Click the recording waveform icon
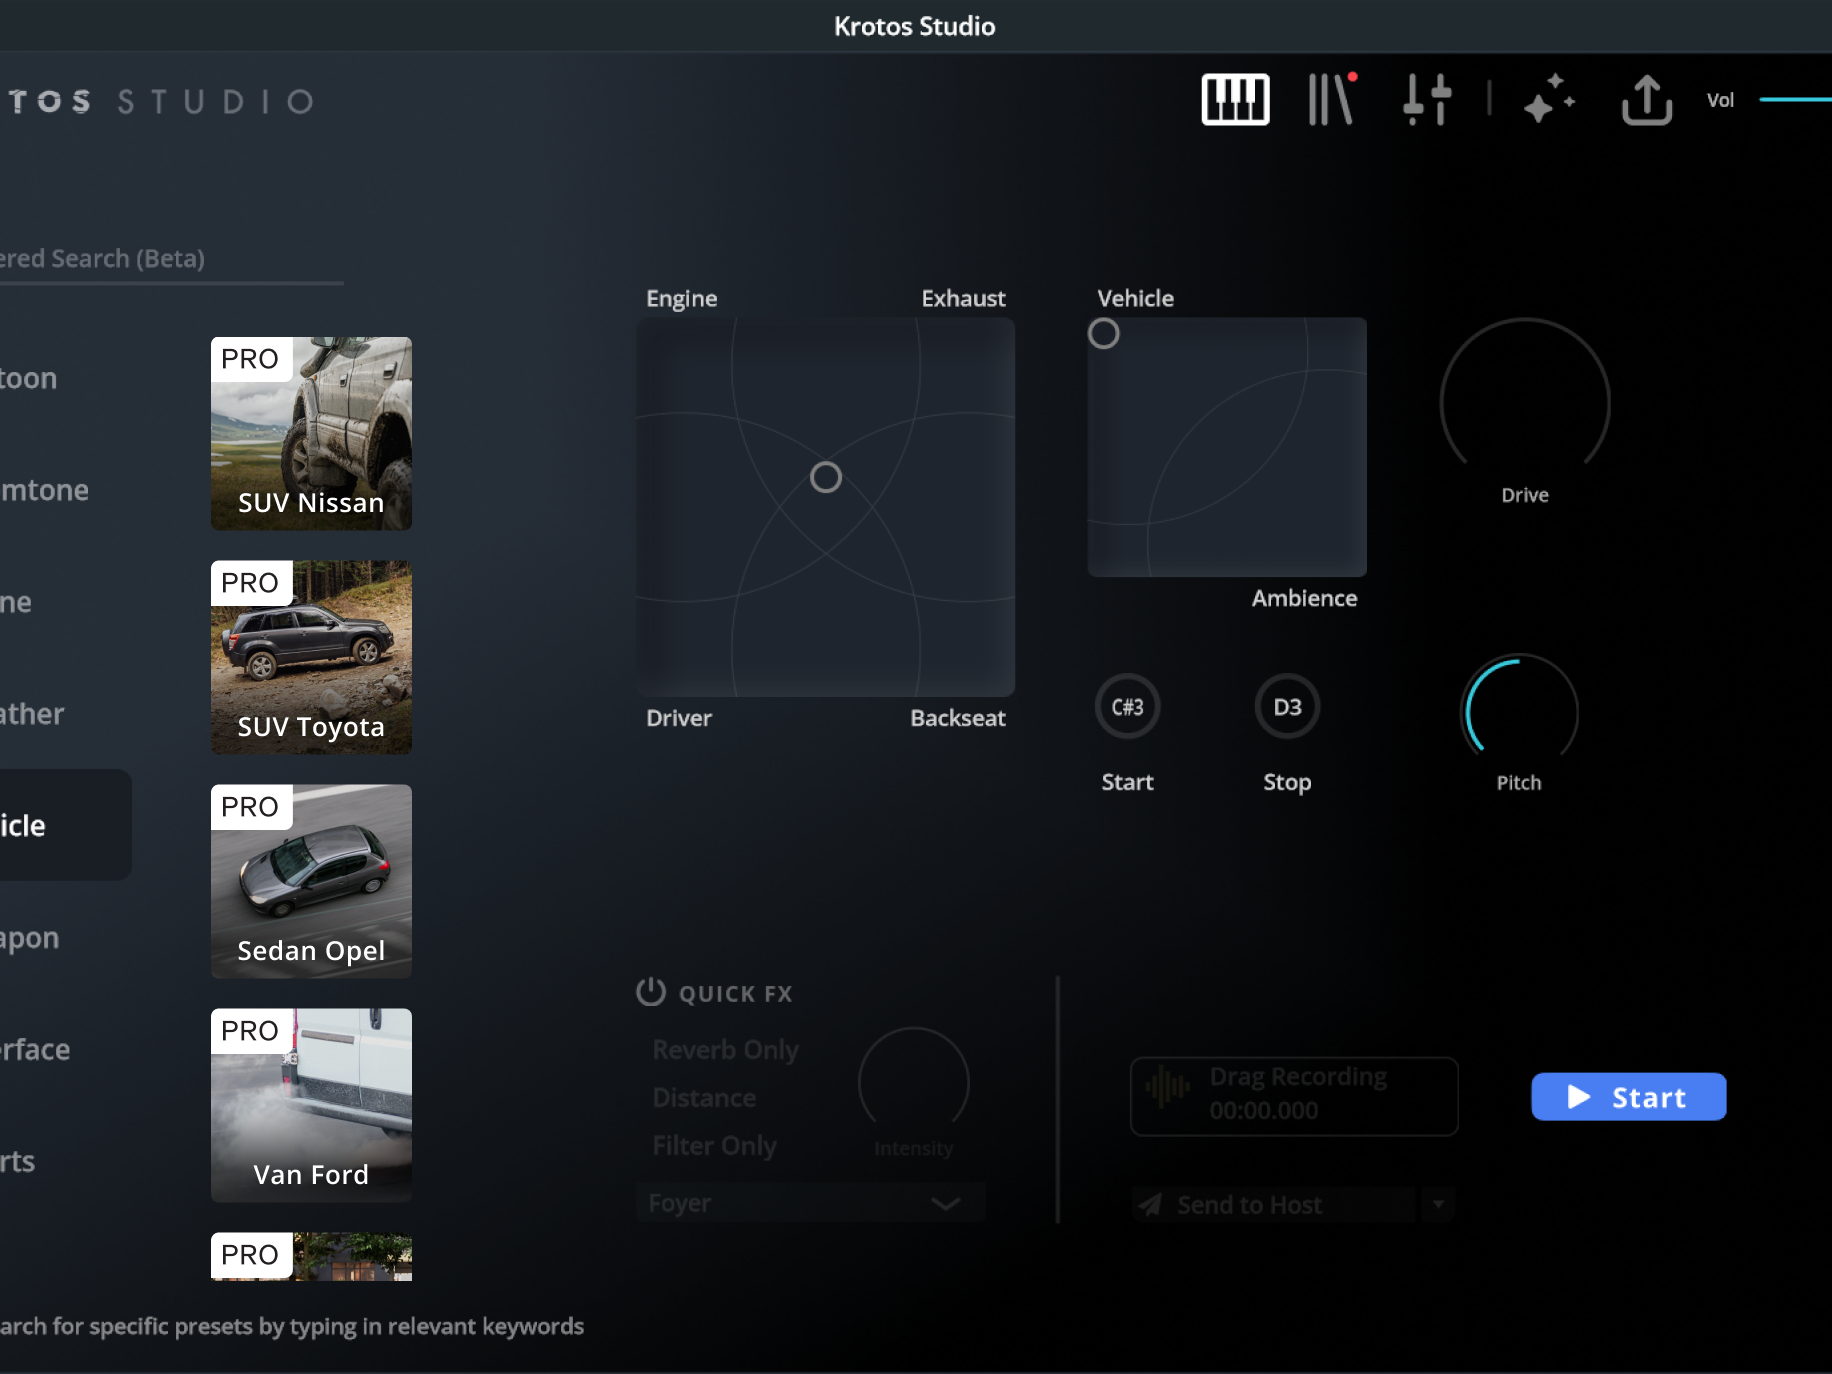Screen dimensions: 1832x1374 tap(1167, 1086)
